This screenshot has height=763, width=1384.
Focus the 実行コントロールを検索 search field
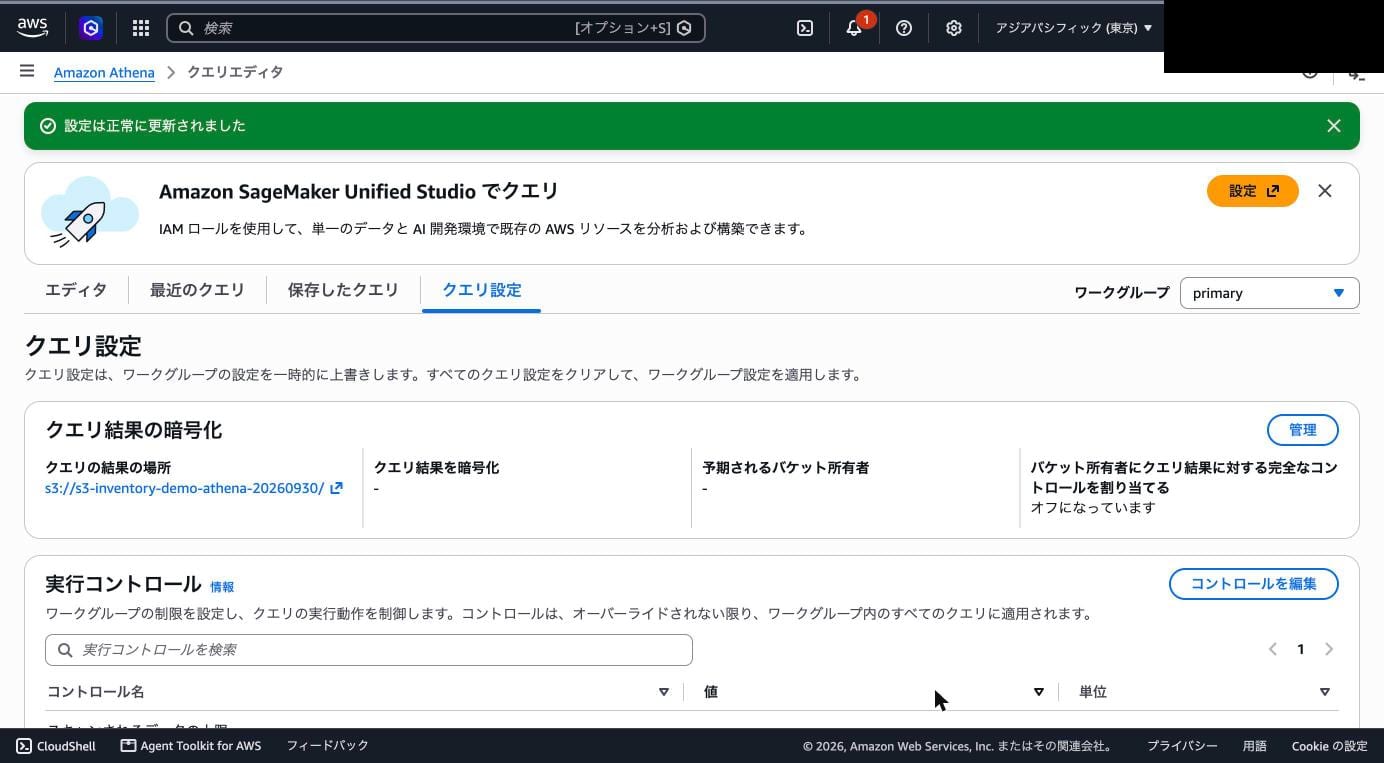369,650
